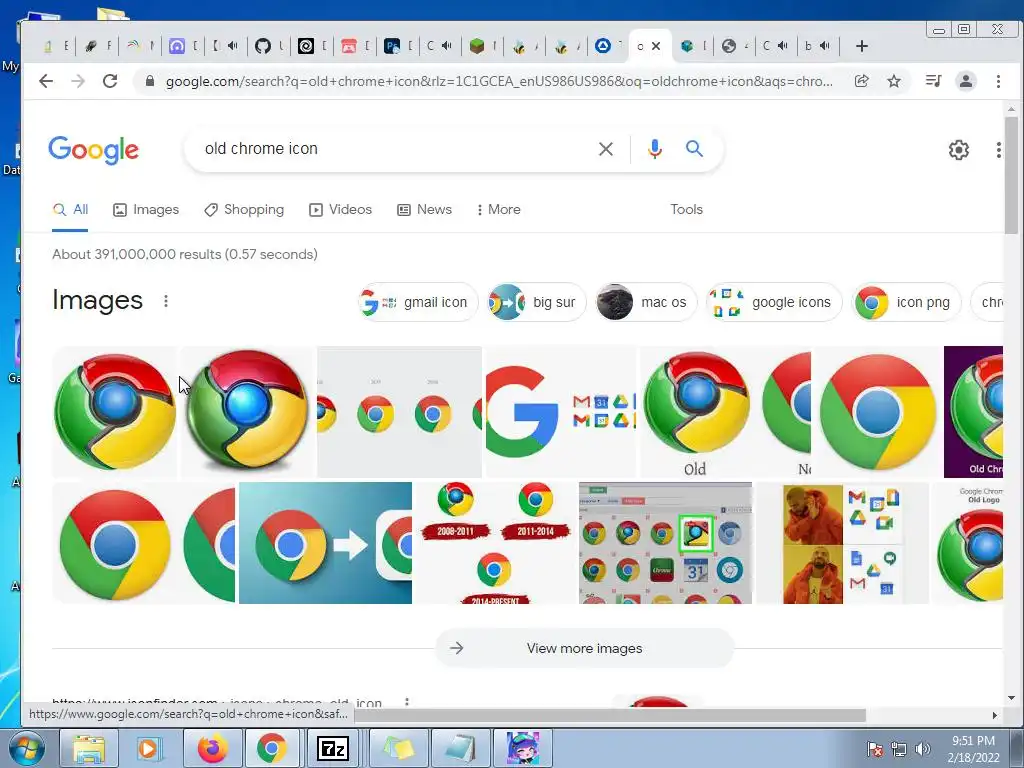Filter images by 'big sur' chip

pos(537,302)
